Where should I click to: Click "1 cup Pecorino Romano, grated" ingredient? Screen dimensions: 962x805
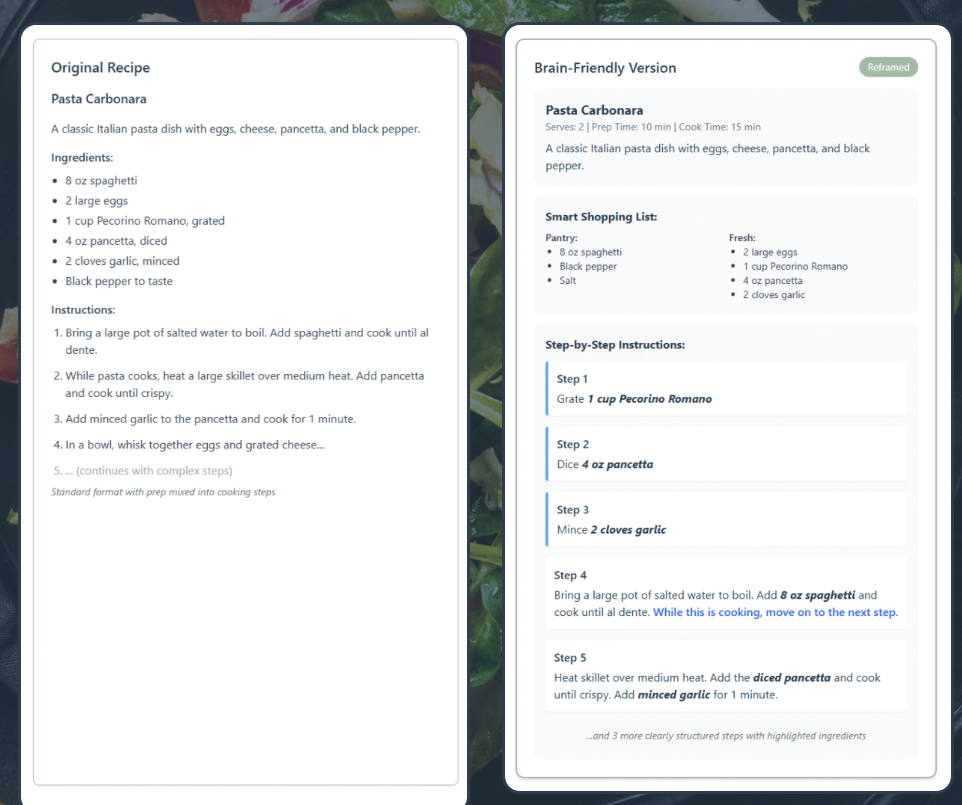145,221
